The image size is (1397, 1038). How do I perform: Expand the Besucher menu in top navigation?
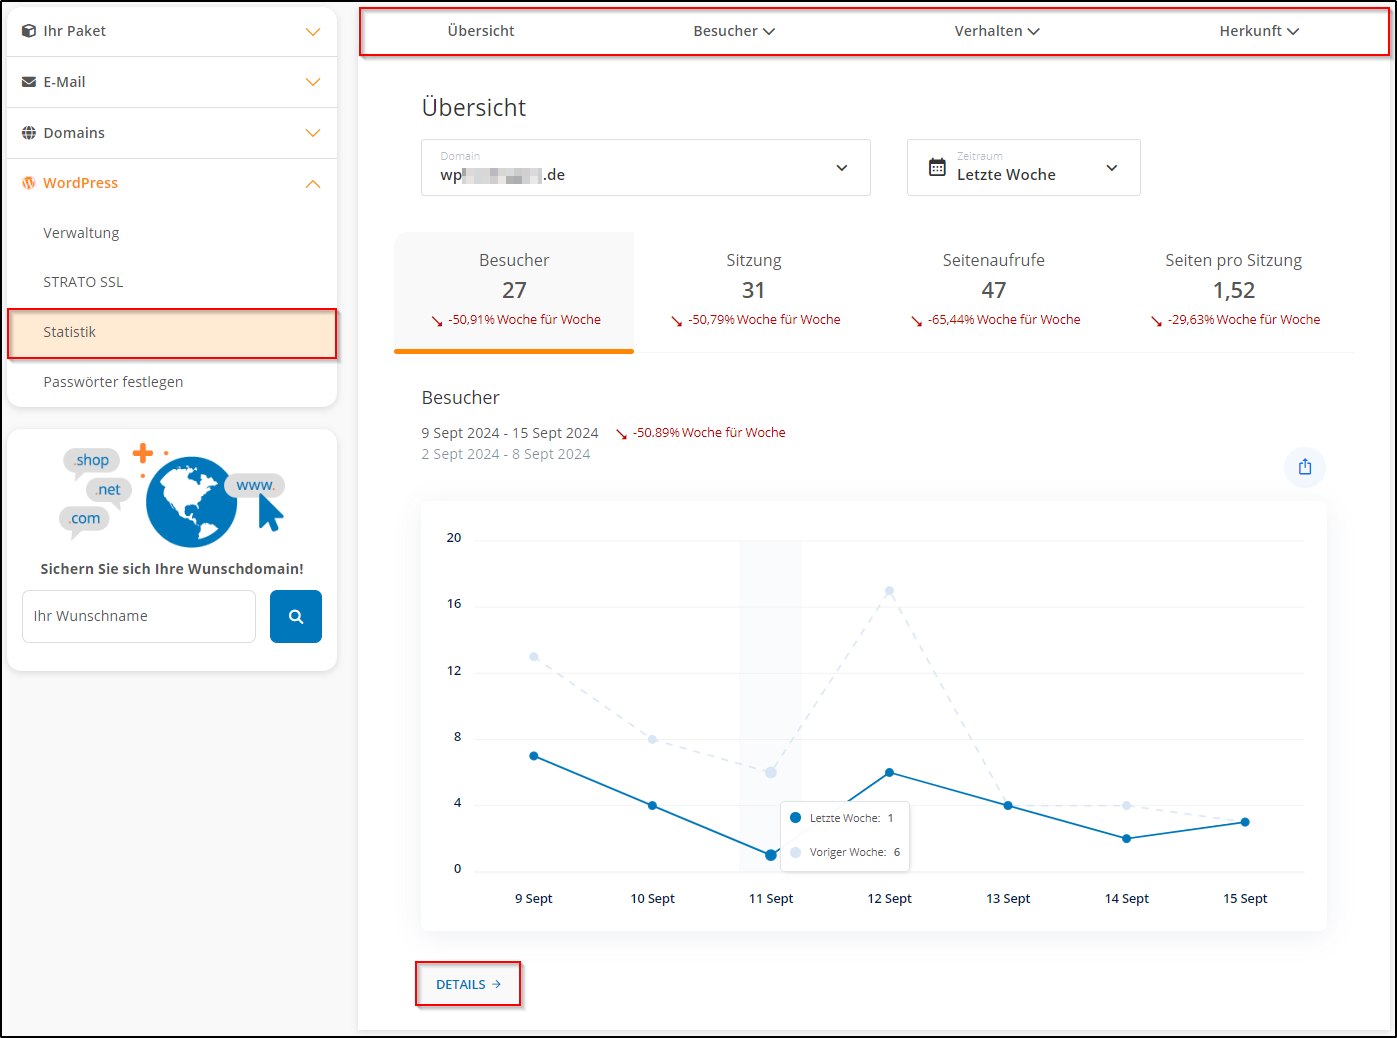click(734, 31)
